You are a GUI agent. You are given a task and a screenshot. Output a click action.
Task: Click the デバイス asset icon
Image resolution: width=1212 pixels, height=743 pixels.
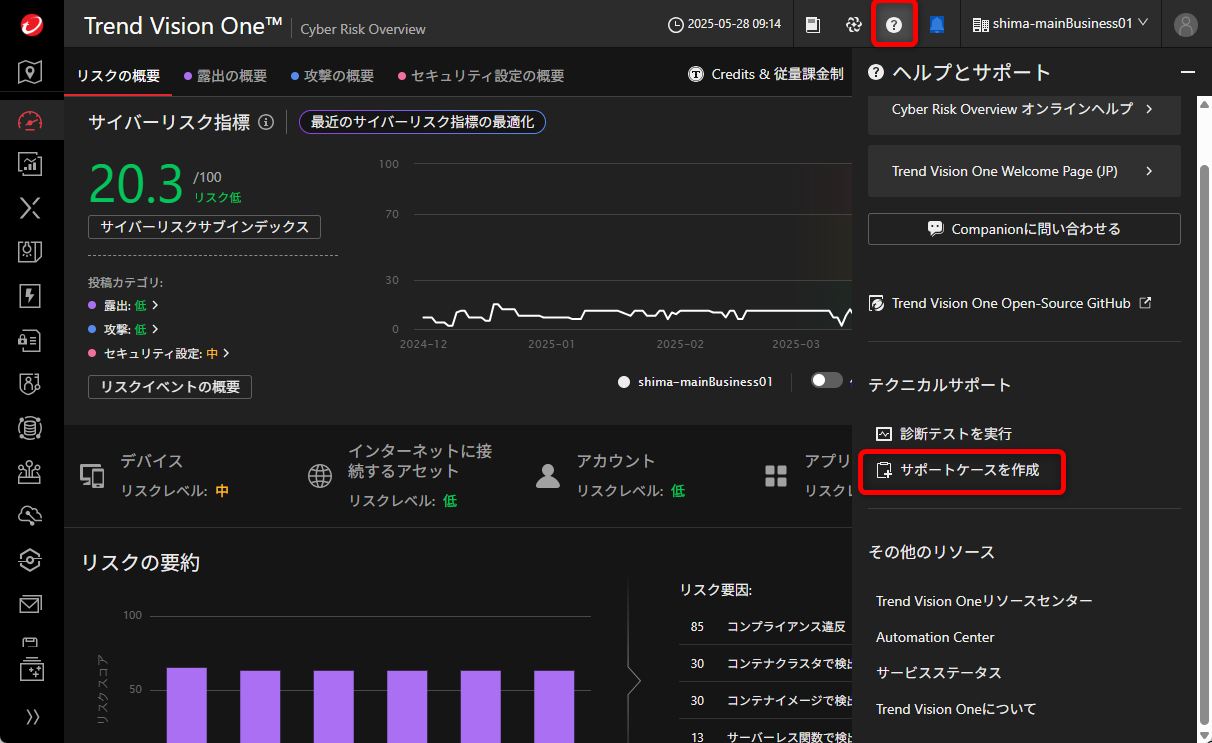(92, 476)
